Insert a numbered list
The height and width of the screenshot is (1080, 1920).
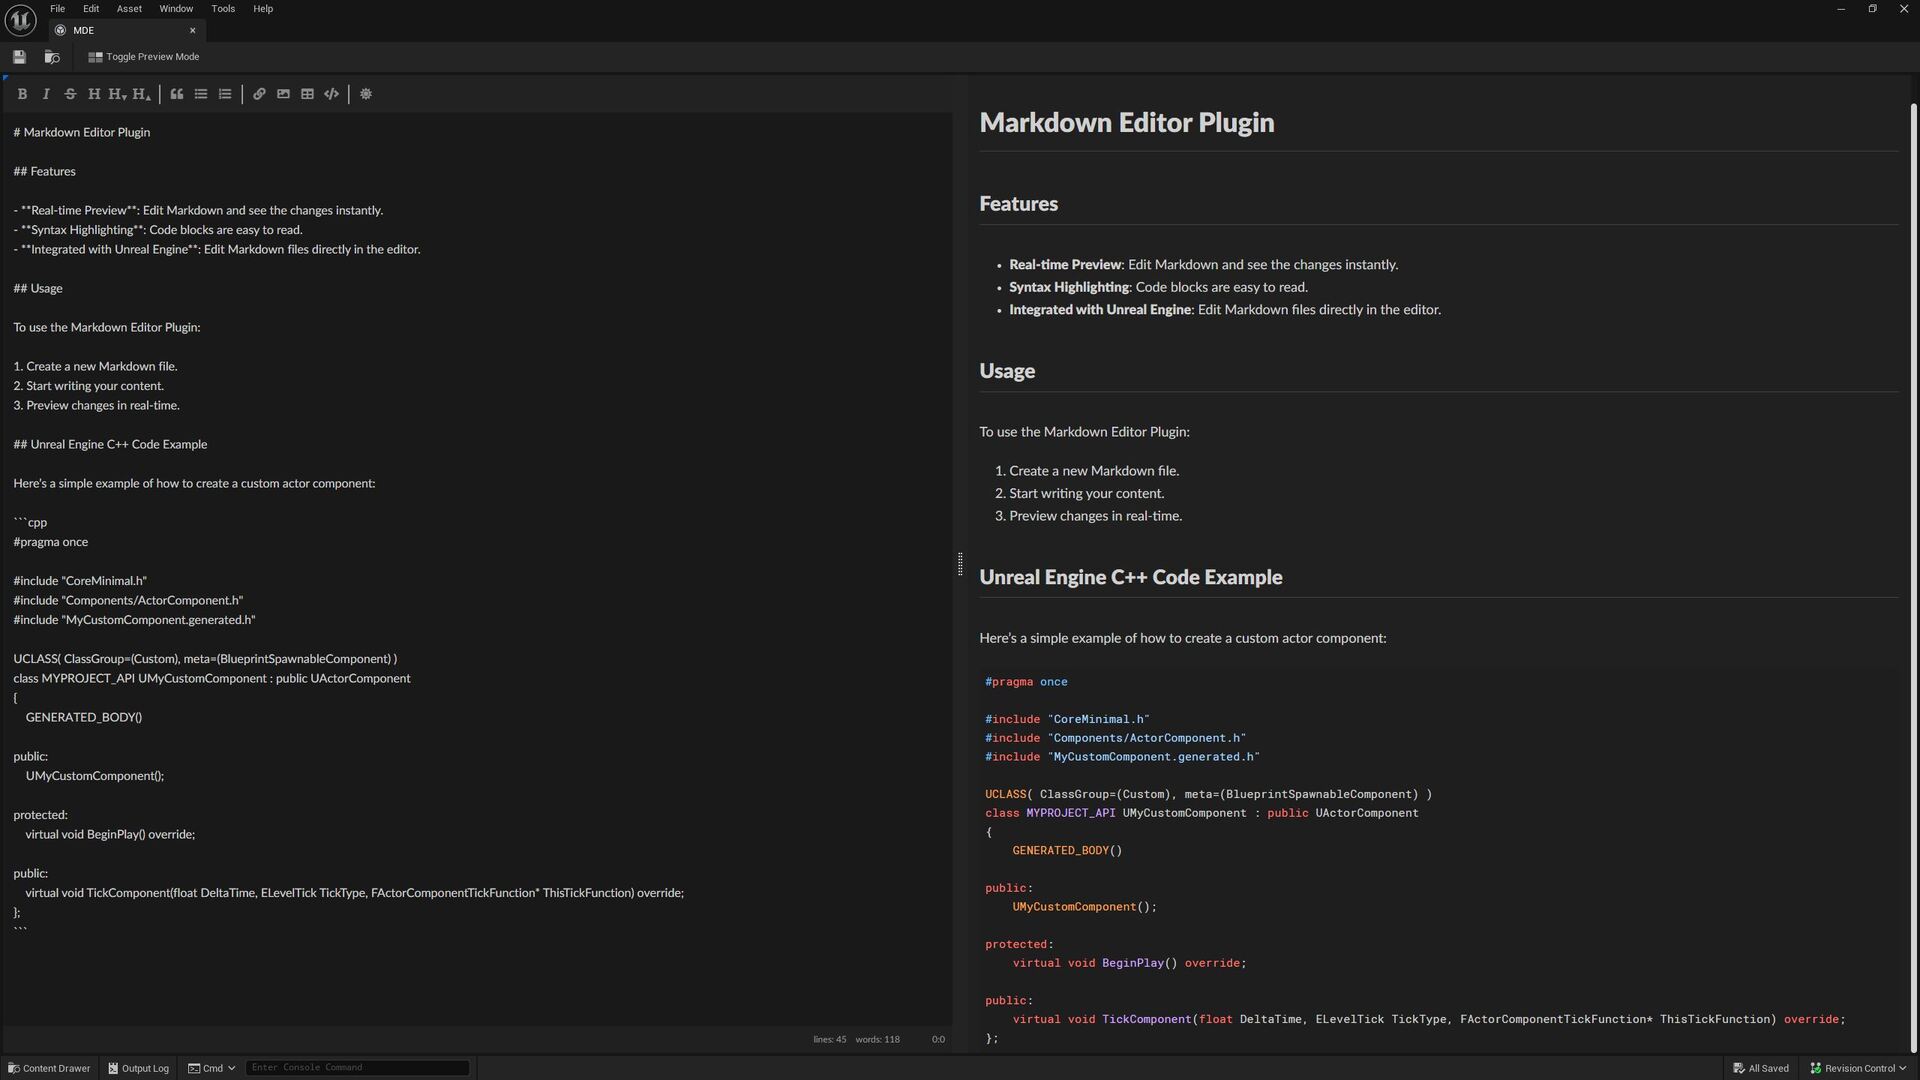pos(225,94)
